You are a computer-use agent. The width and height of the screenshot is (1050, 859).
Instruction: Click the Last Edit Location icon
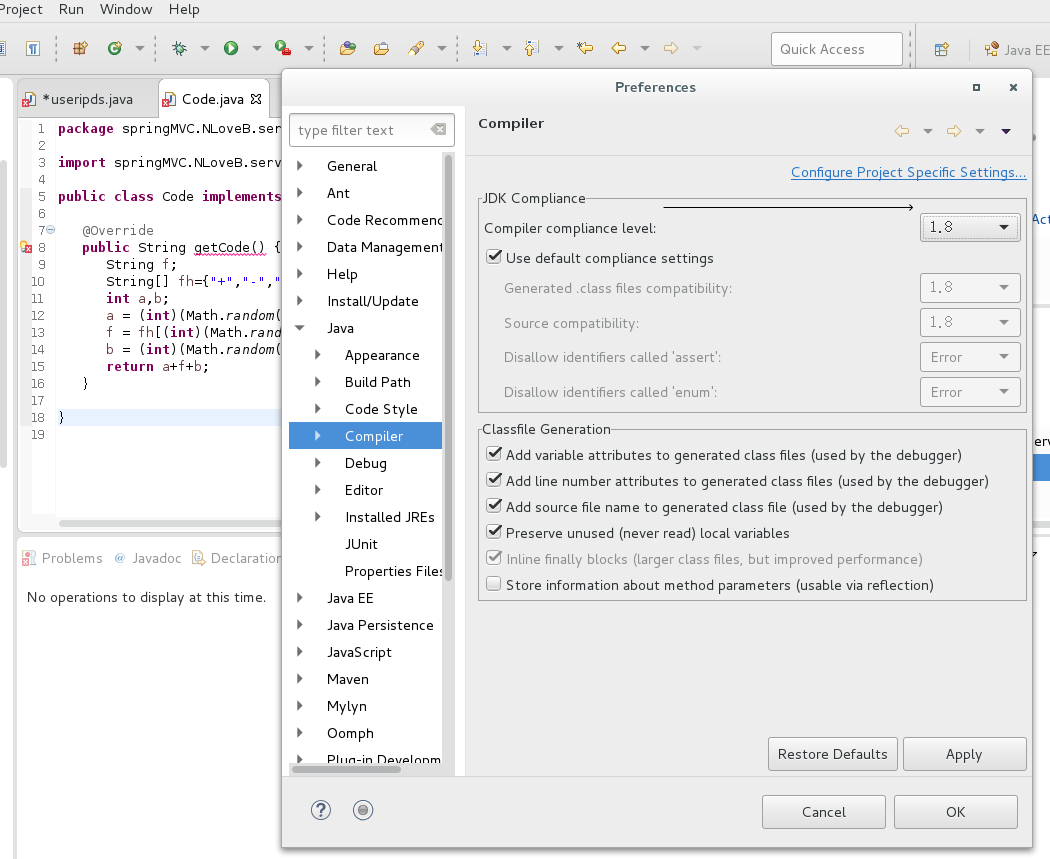[585, 48]
